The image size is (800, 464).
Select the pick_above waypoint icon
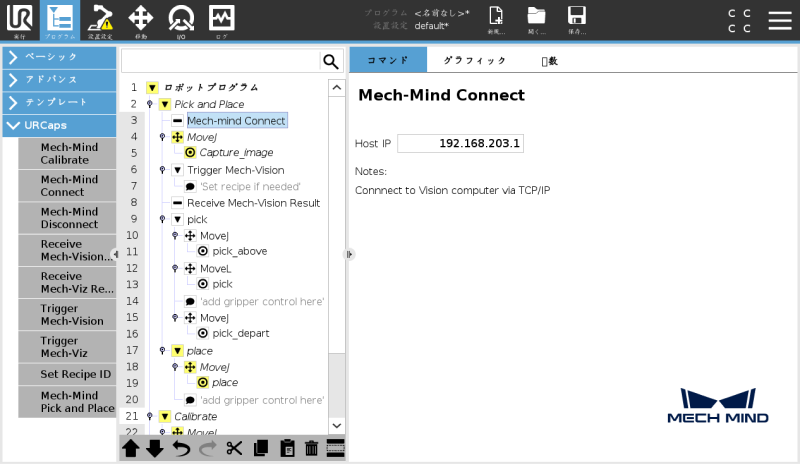pyautogui.click(x=203, y=251)
